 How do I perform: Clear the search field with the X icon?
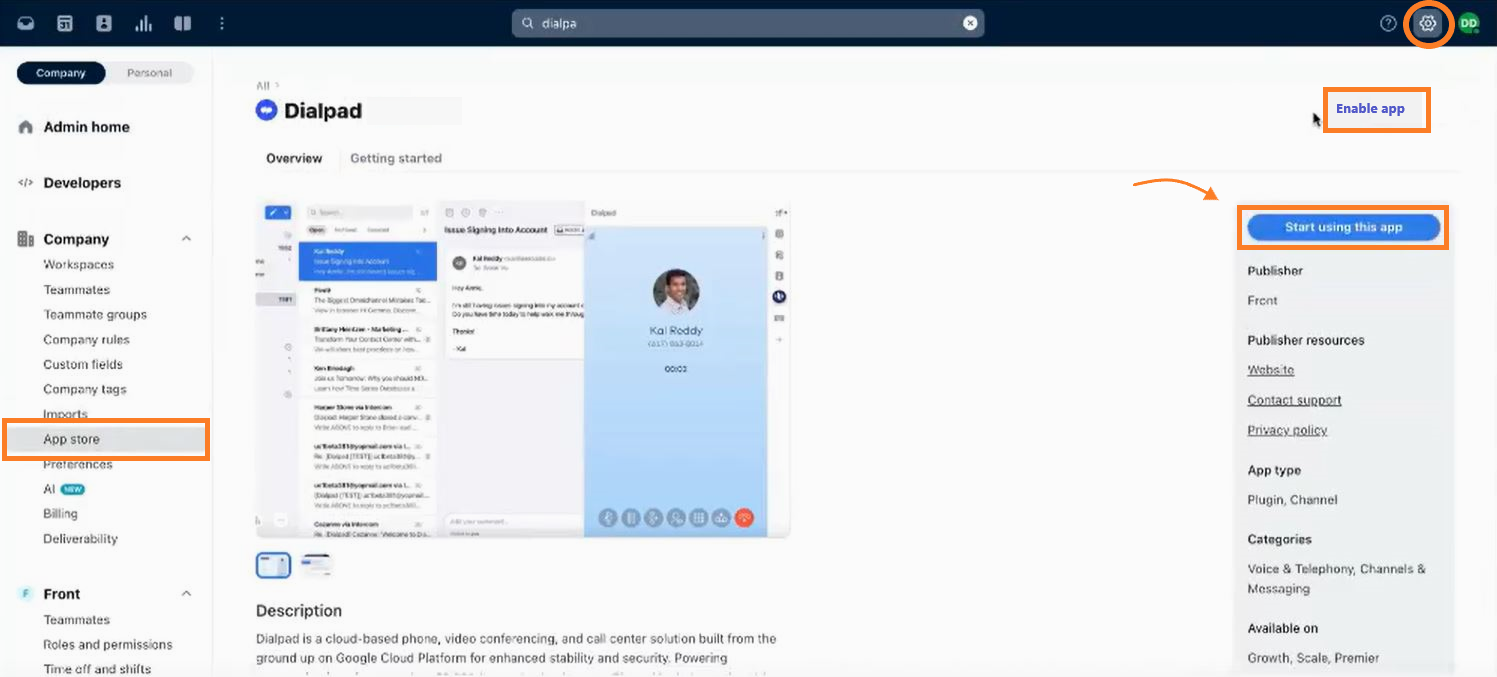[970, 23]
